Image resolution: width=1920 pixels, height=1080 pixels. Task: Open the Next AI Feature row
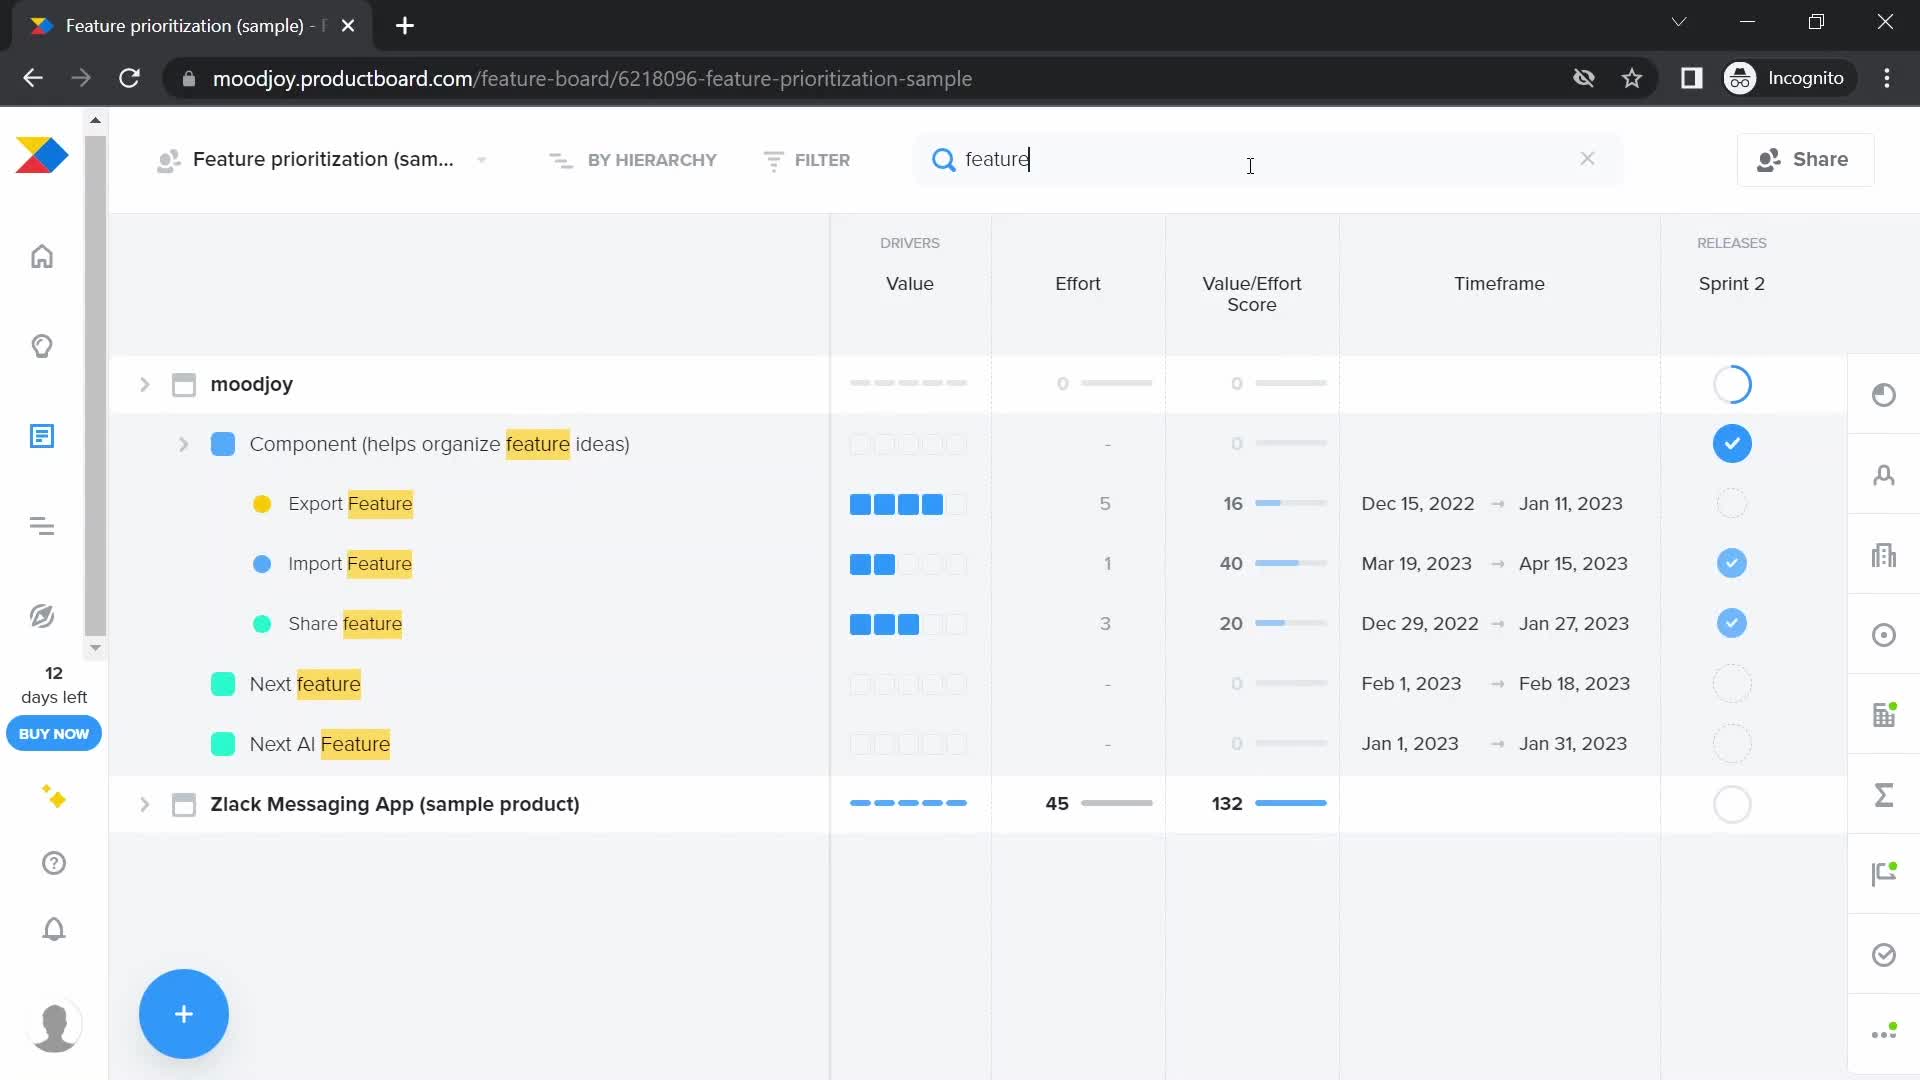320,744
